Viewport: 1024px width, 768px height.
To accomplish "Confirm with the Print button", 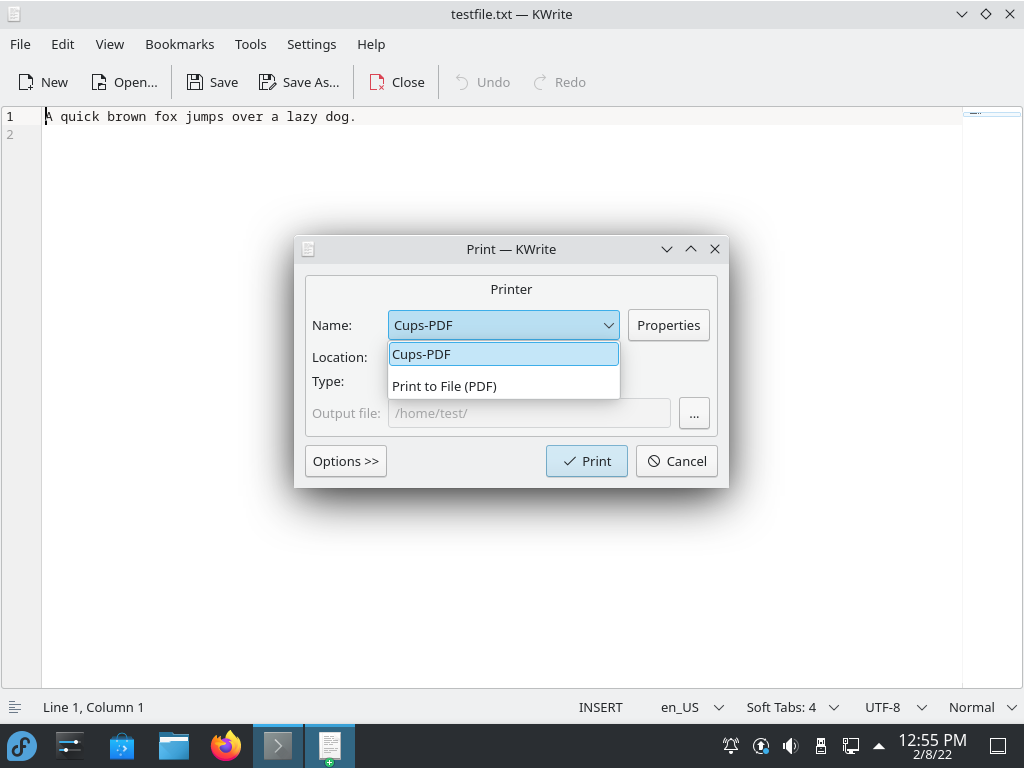I will (586, 461).
